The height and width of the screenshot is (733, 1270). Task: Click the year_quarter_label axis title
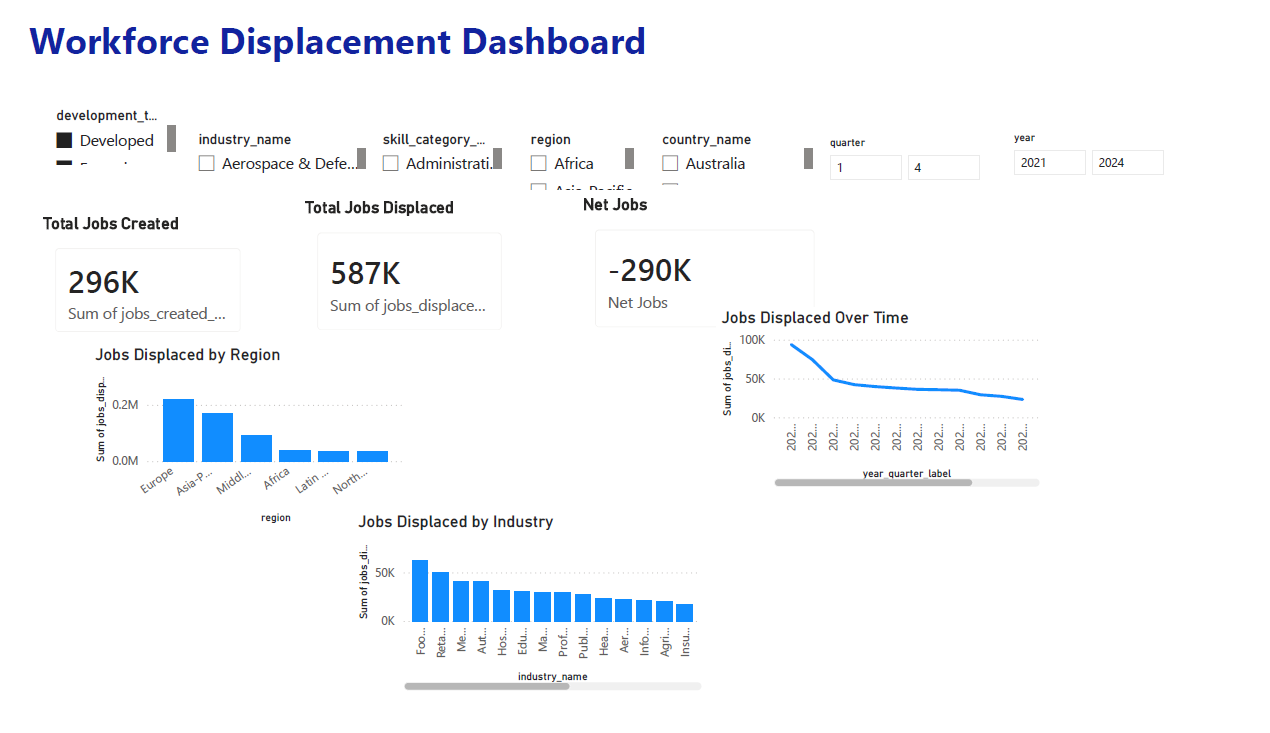click(907, 473)
